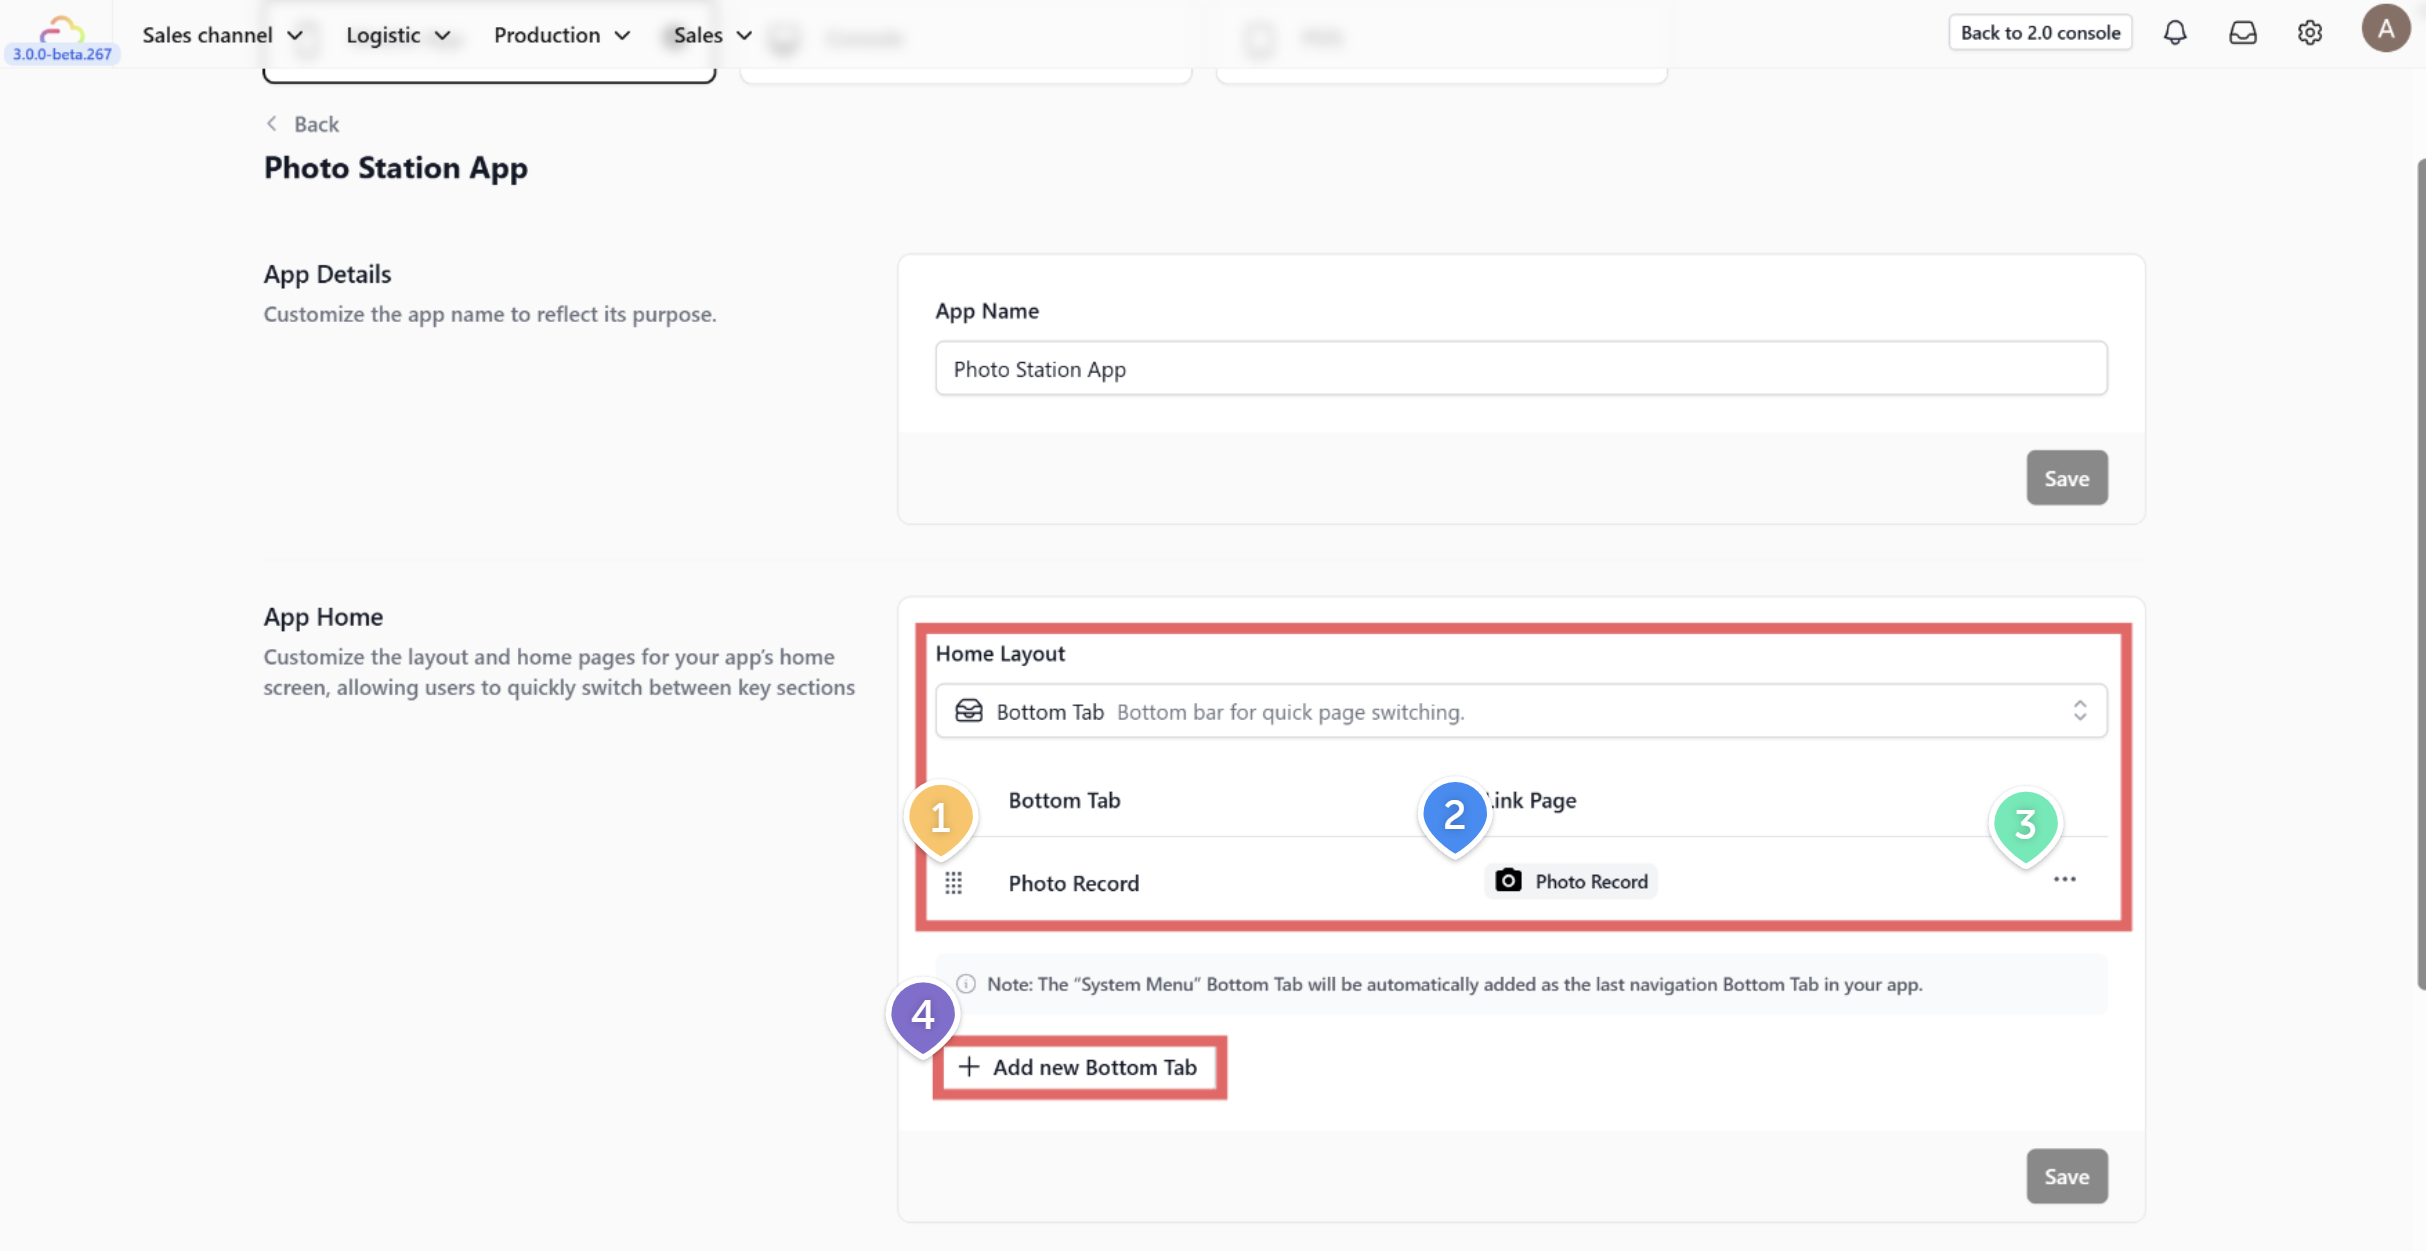Click Add new Bottom Tab
The height and width of the screenshot is (1251, 2426).
1079,1067
